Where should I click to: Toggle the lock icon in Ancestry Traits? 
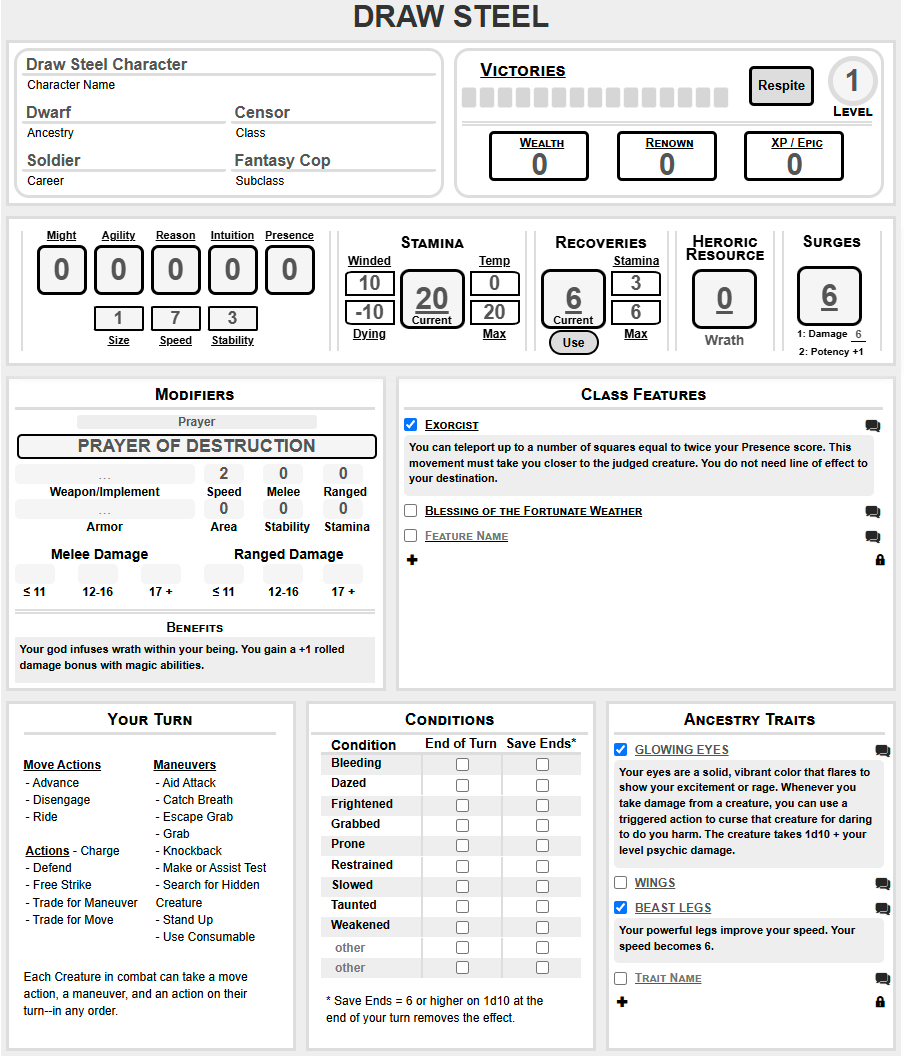[880, 1002]
